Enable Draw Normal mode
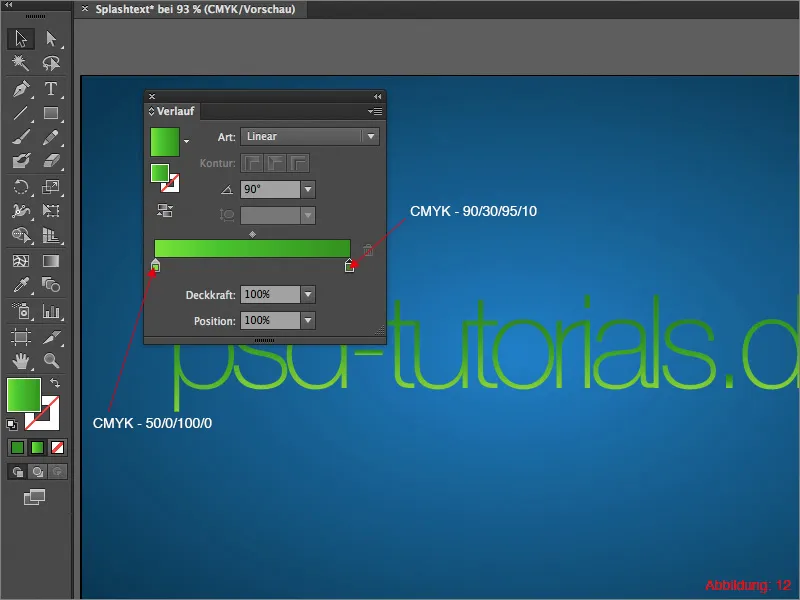Screen dimensions: 800x600 pos(17,472)
